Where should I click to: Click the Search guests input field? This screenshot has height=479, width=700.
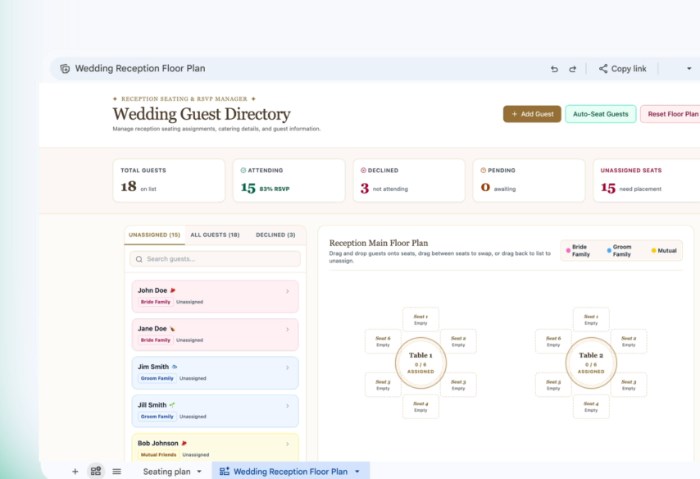pos(215,259)
